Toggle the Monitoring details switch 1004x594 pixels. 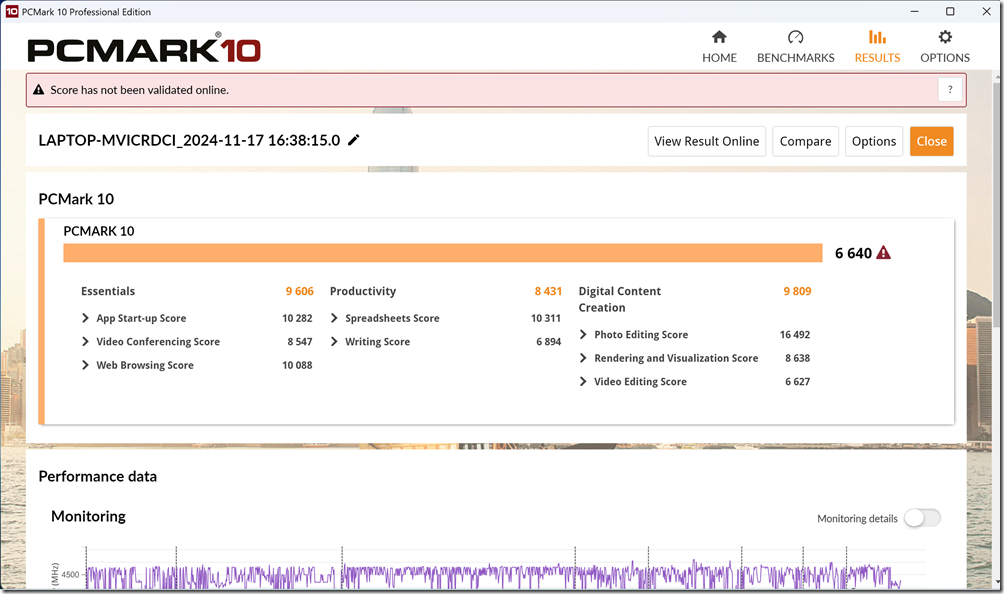pos(921,518)
